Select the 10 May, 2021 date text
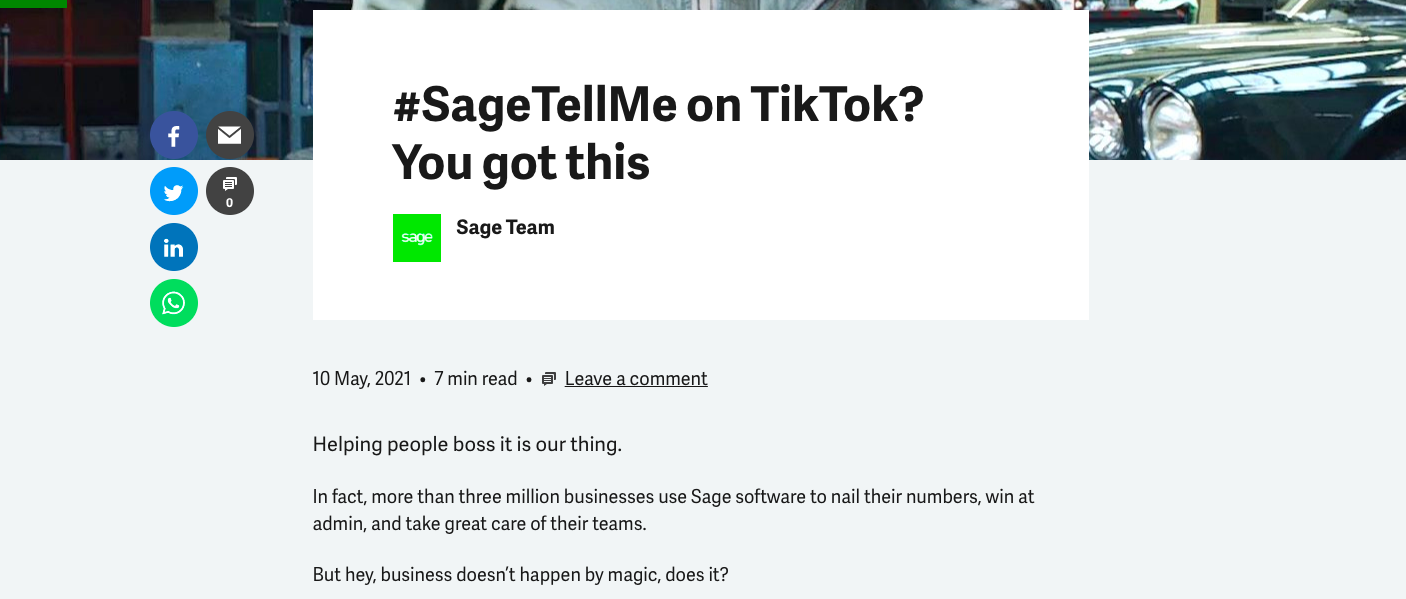 point(362,379)
